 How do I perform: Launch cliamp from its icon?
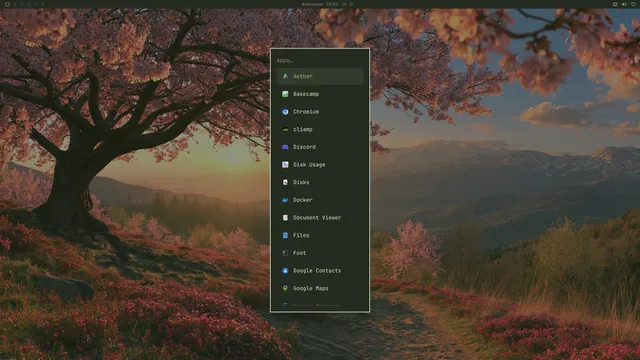[x=285, y=129]
